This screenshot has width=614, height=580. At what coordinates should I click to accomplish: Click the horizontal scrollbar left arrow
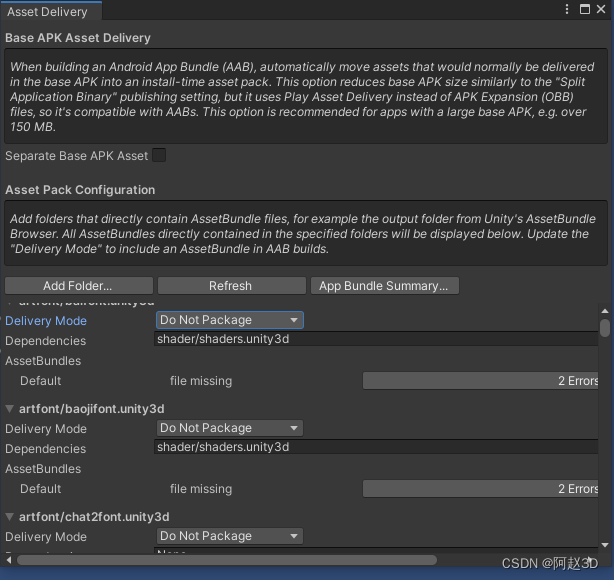pos(9,560)
